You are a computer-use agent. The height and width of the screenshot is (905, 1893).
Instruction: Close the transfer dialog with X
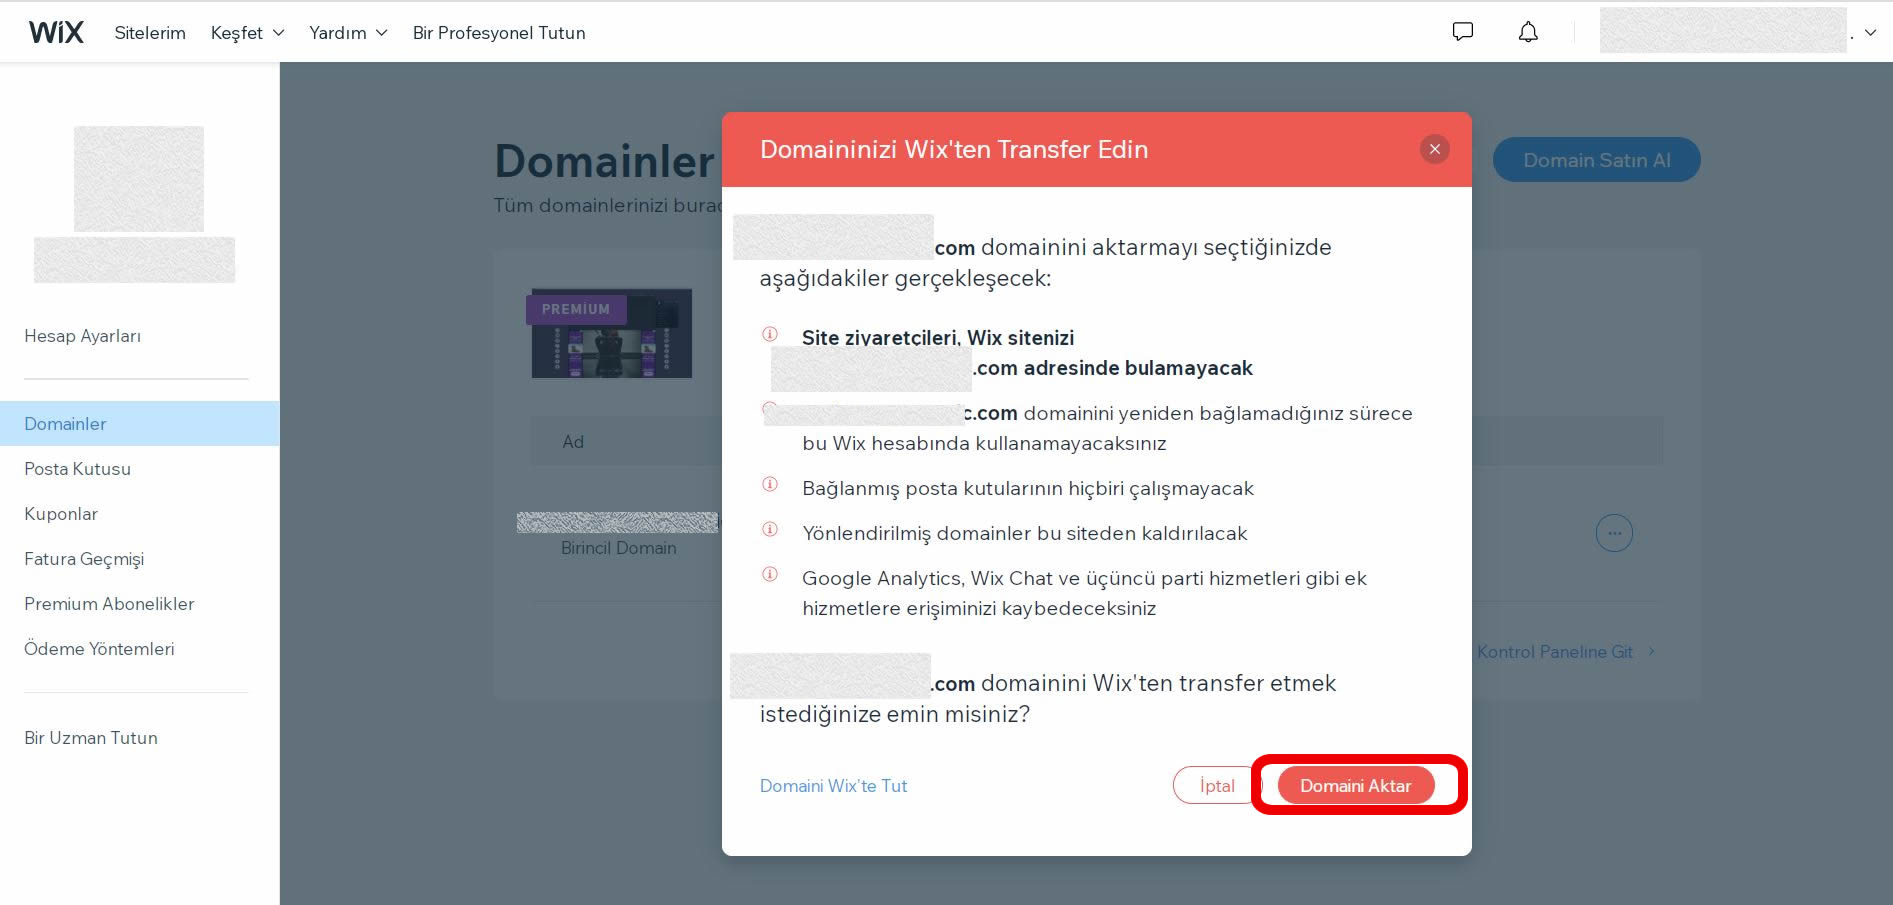pos(1434,149)
